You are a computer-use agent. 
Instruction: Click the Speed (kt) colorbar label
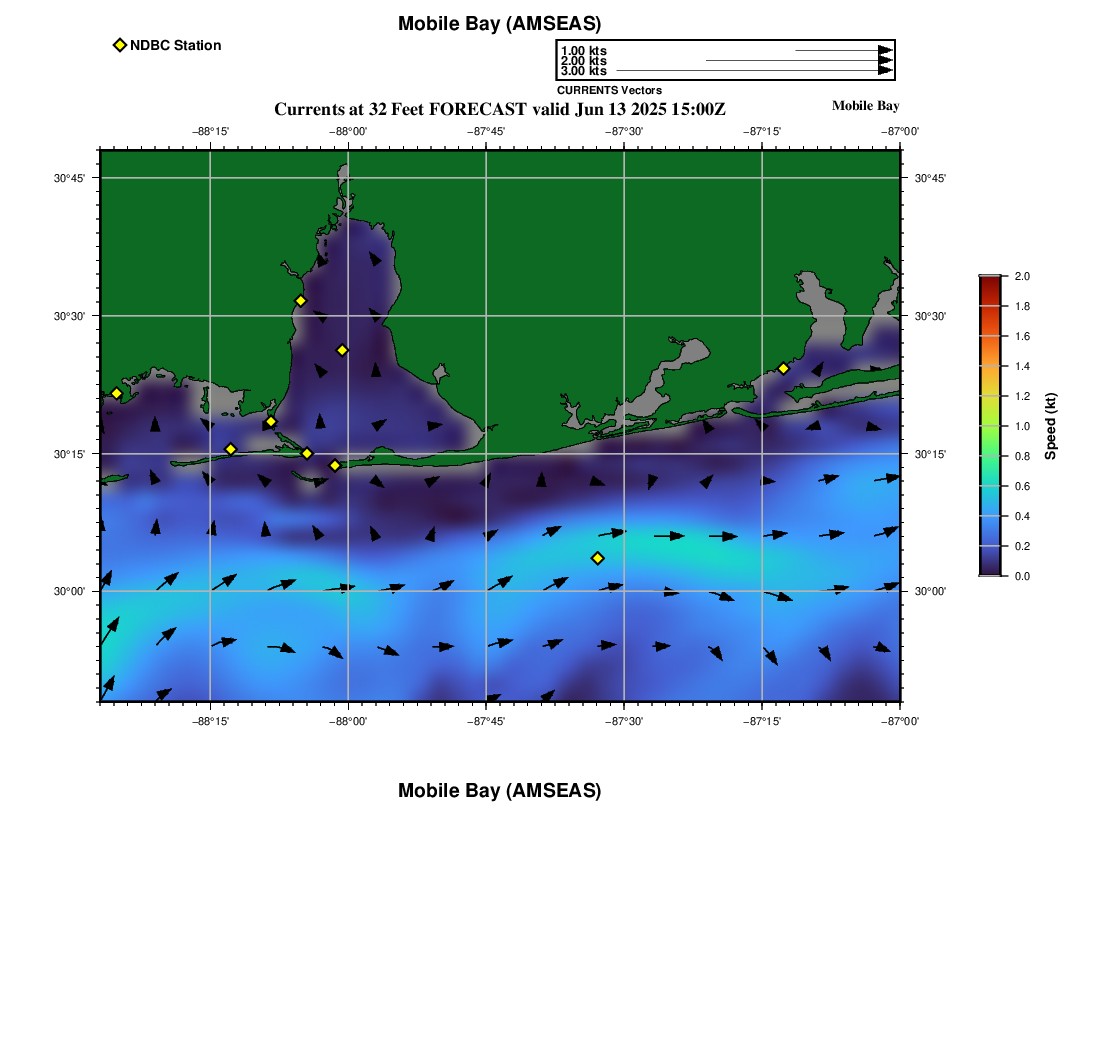(1050, 426)
